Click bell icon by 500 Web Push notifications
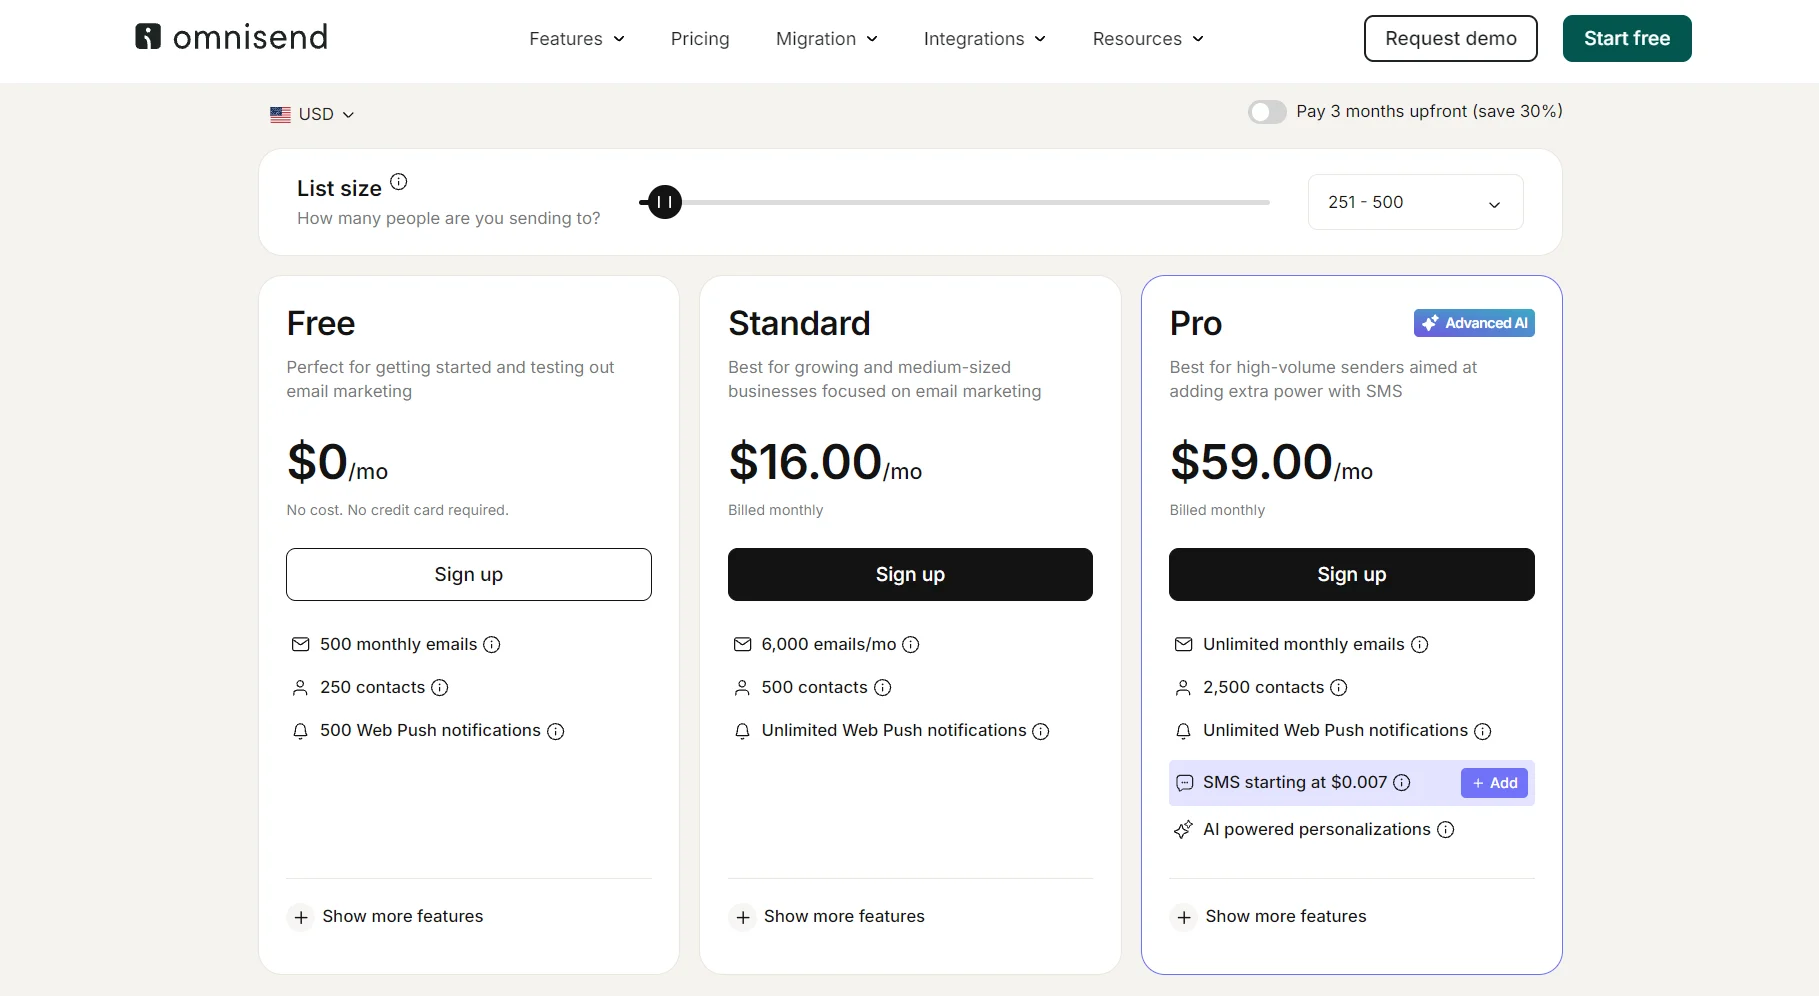 point(300,731)
